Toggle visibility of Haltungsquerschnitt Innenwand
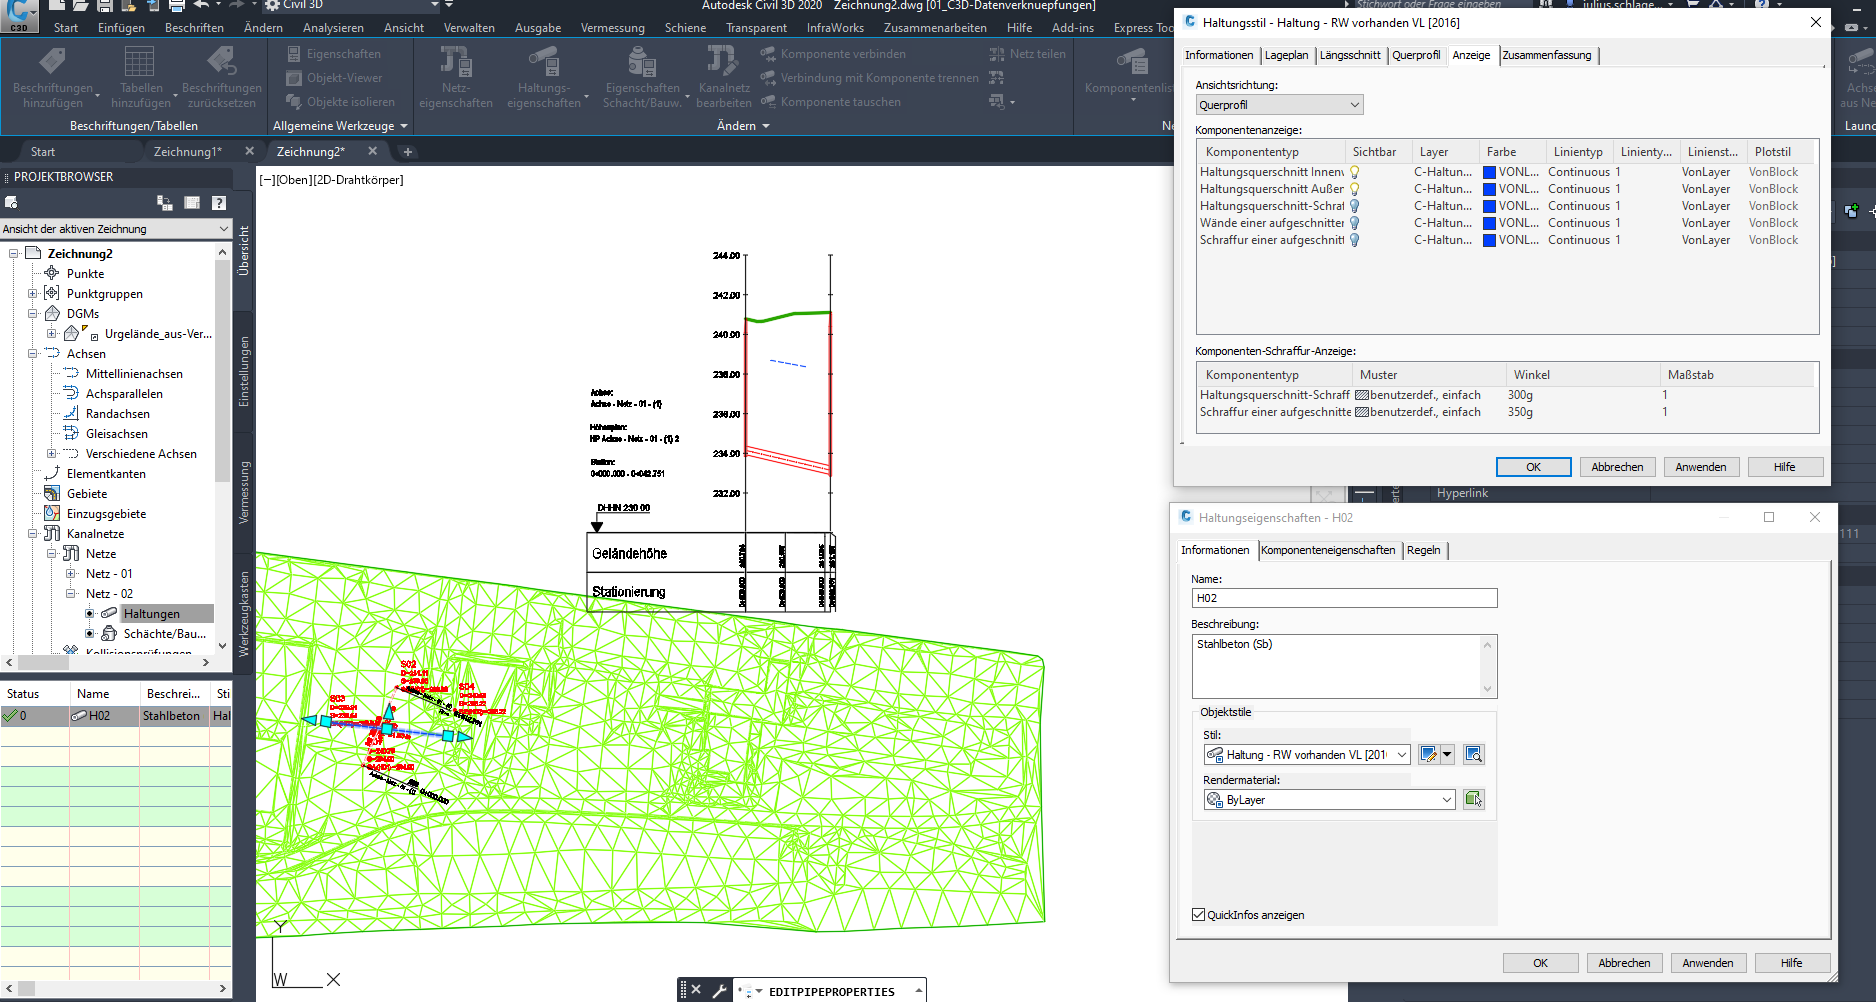 (1355, 172)
